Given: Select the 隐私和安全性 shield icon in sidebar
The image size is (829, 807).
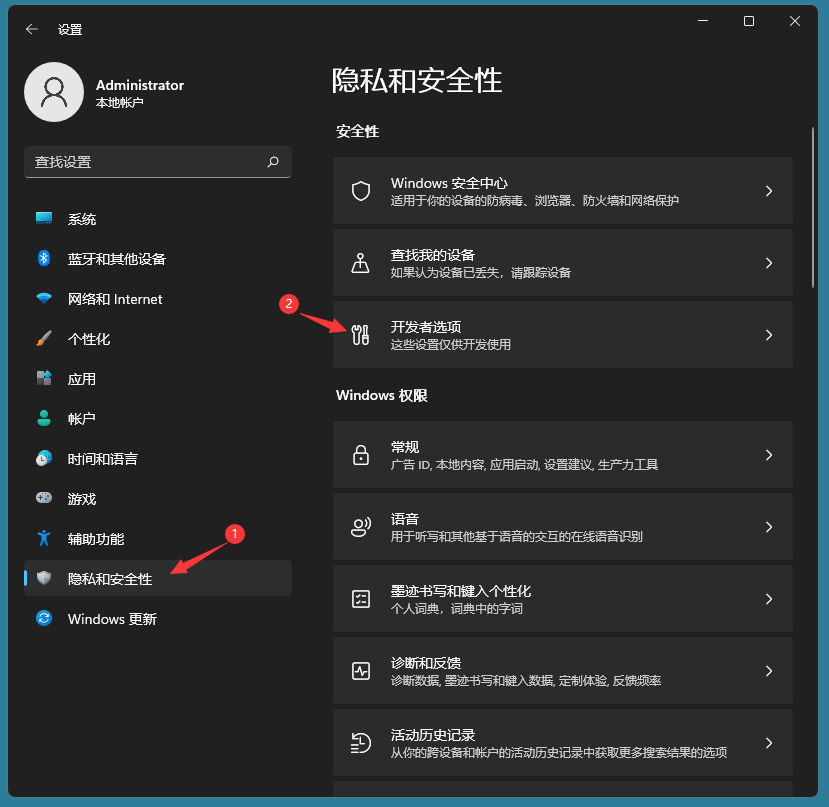Looking at the screenshot, I should coord(44,578).
